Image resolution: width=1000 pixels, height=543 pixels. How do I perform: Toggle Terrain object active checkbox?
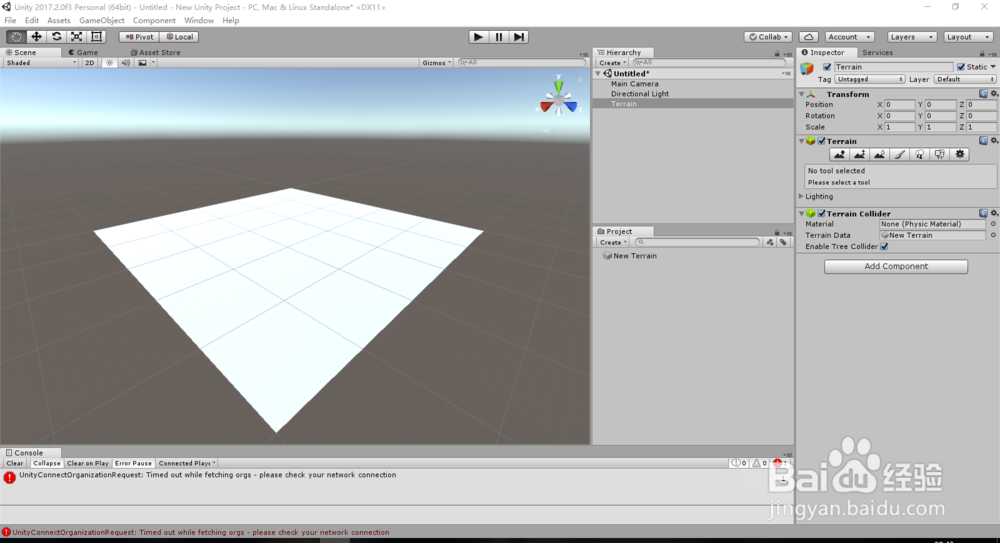pyautogui.click(x=827, y=67)
